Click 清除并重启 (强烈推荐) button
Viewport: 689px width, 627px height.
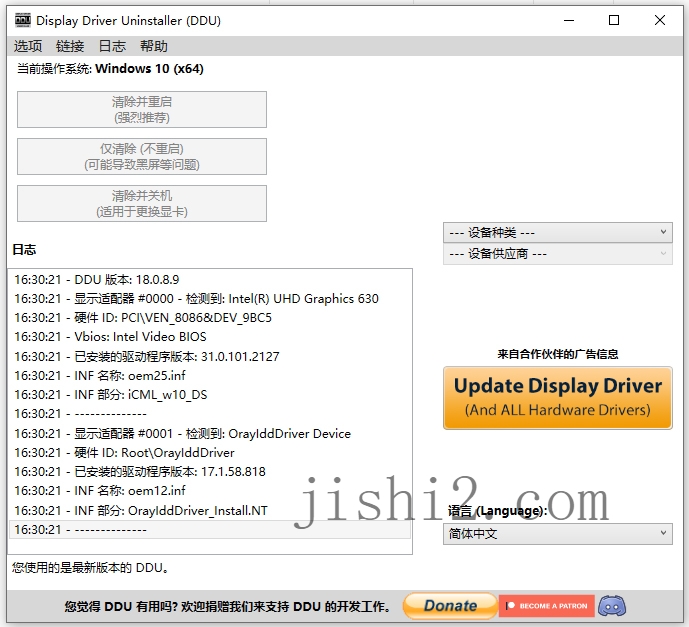pos(142,109)
